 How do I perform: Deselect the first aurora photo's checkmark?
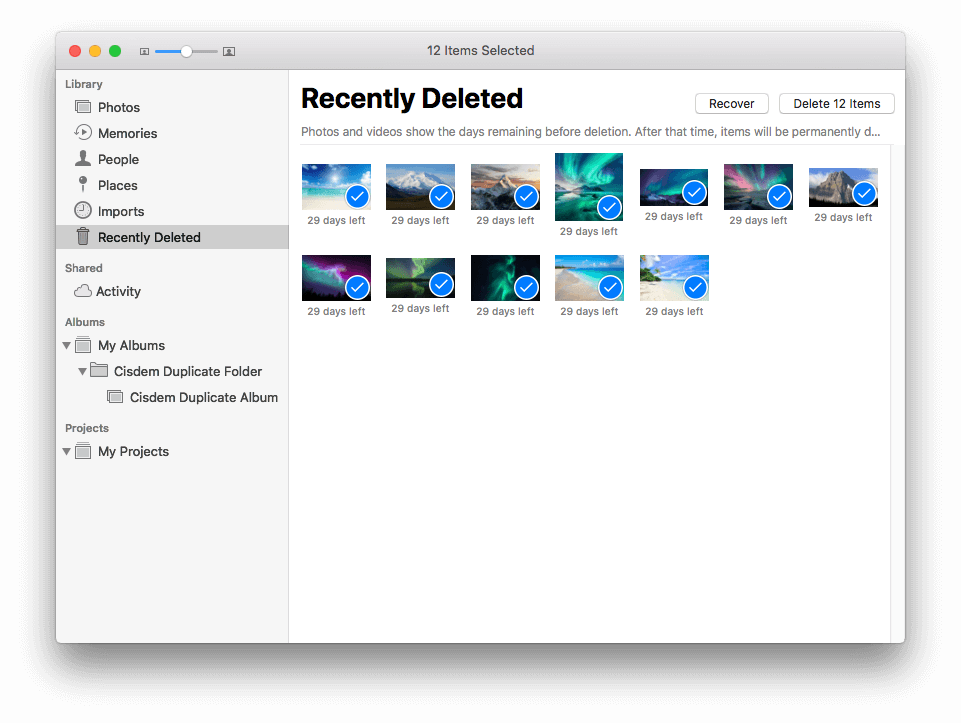(609, 207)
